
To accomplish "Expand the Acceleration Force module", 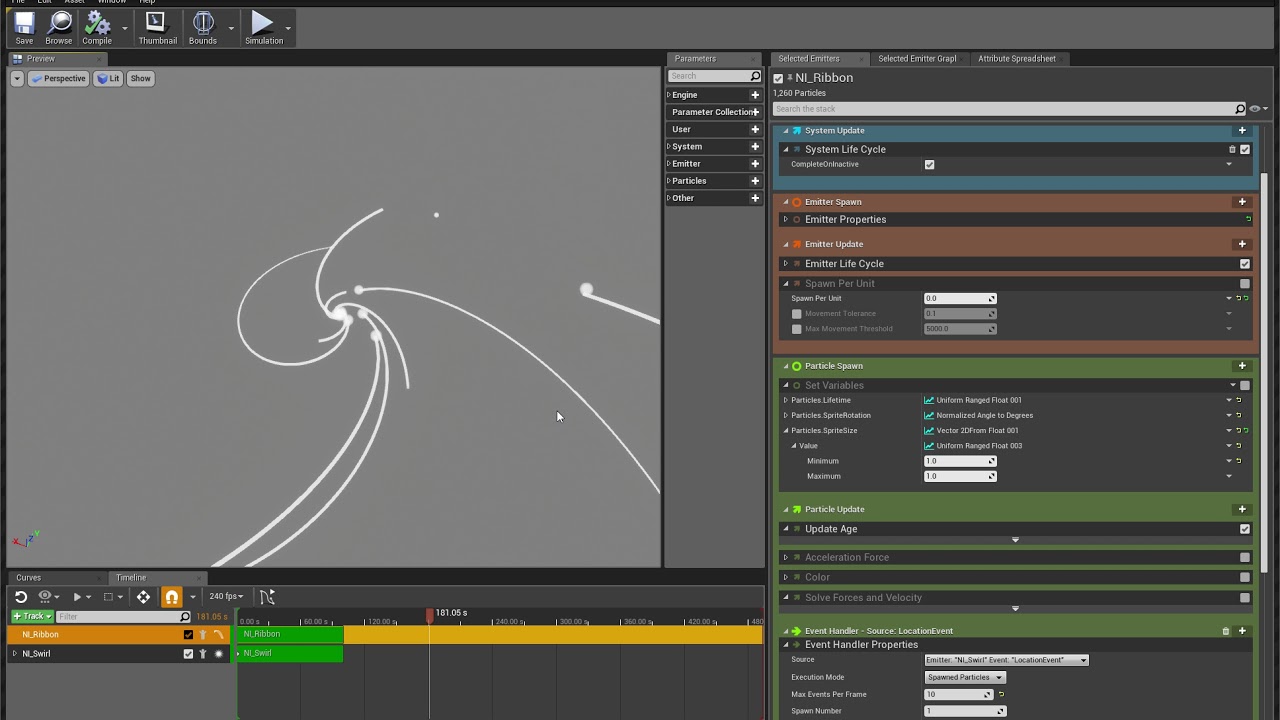I will [x=785, y=558].
